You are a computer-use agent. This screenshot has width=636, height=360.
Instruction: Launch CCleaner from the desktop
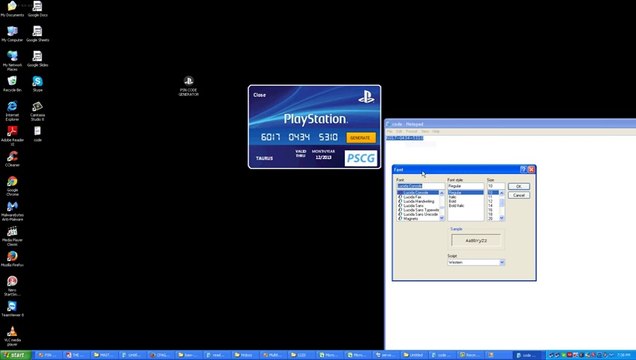[x=12, y=159]
